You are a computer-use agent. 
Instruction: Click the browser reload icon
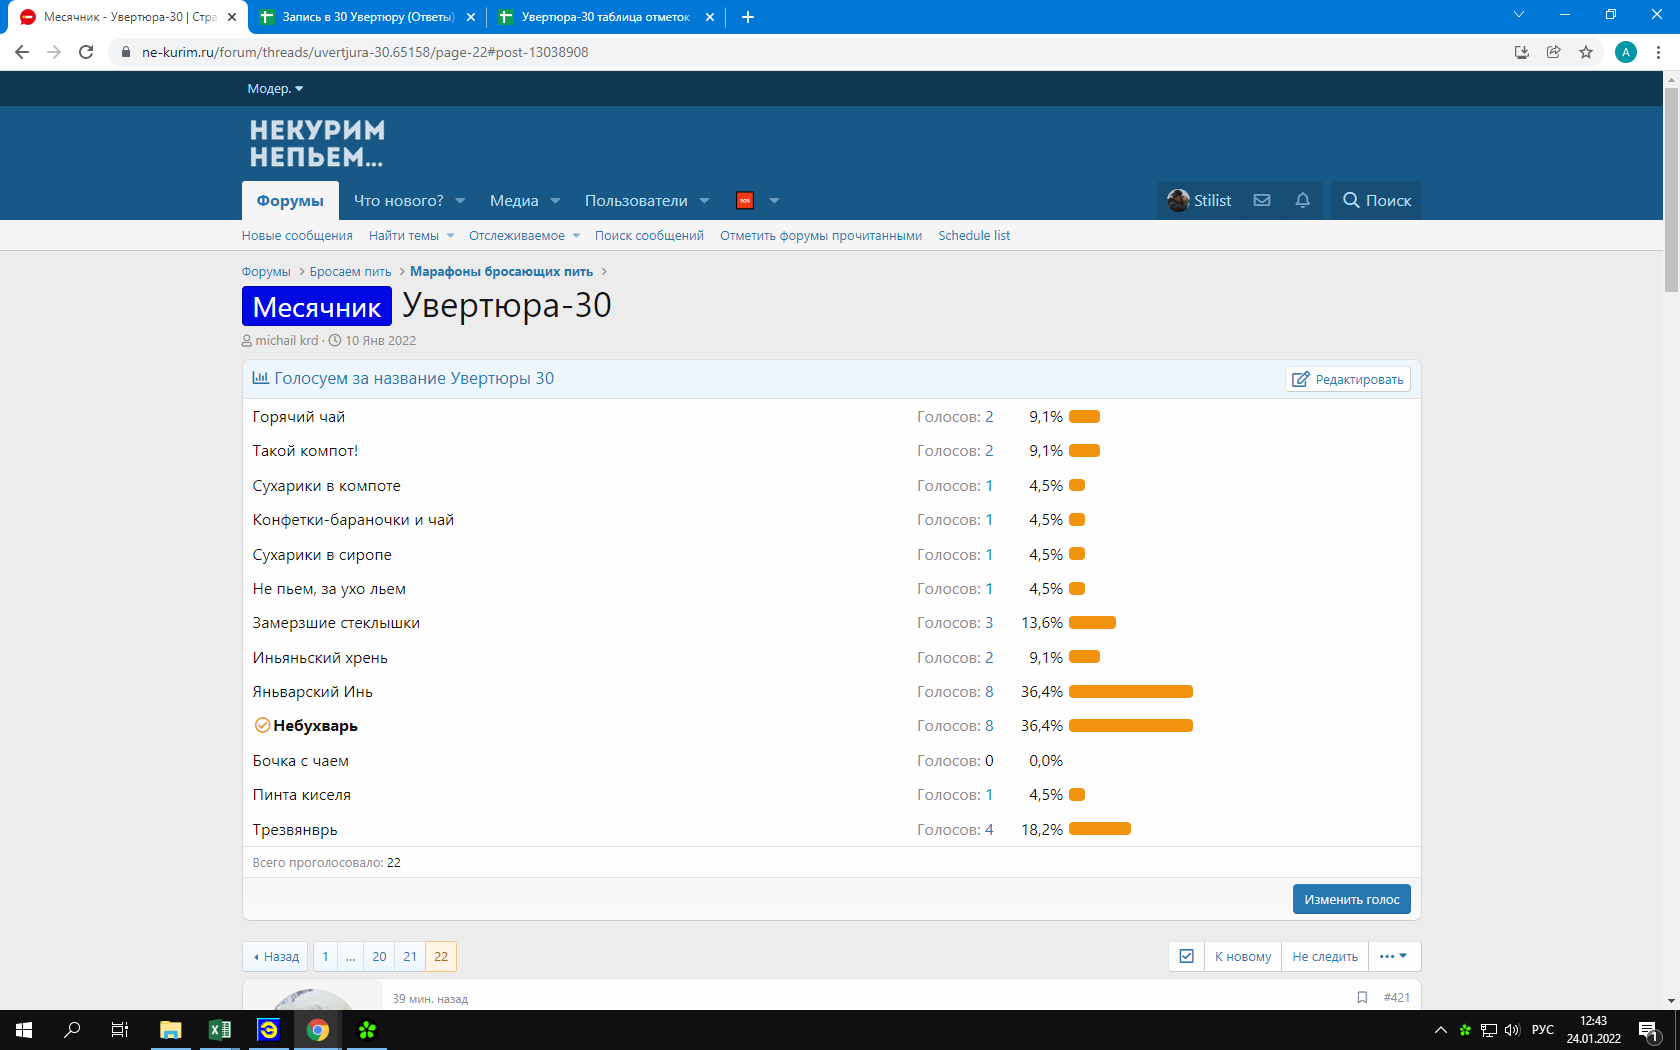(x=86, y=52)
